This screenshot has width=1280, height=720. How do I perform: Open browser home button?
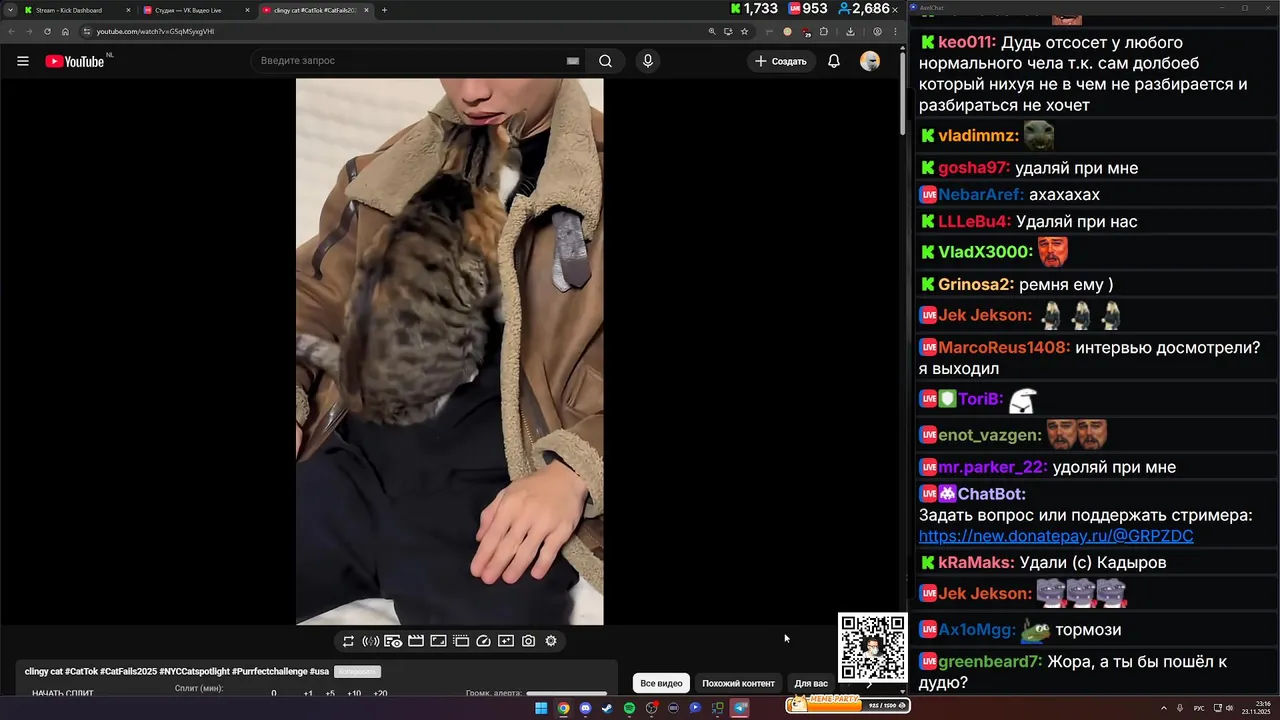pos(66,31)
